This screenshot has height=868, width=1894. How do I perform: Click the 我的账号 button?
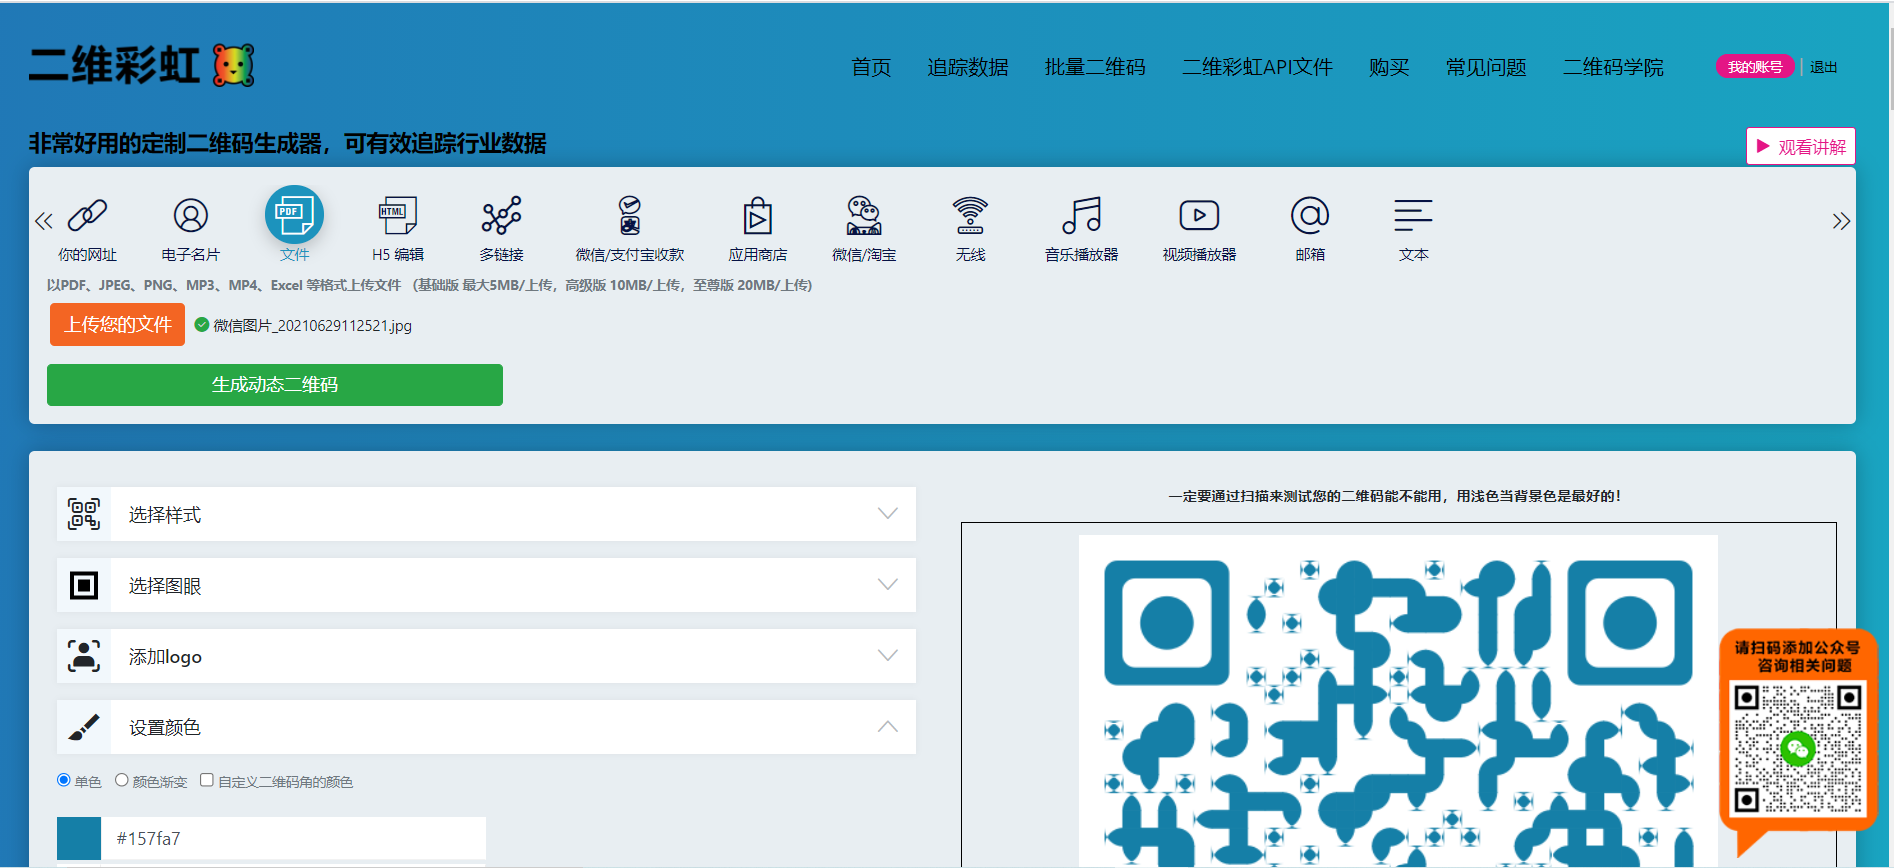click(x=1755, y=67)
